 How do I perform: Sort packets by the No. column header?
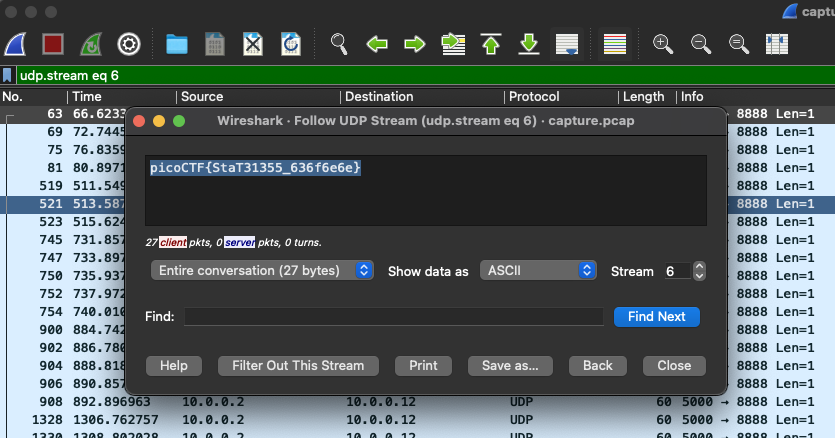[x=33, y=96]
